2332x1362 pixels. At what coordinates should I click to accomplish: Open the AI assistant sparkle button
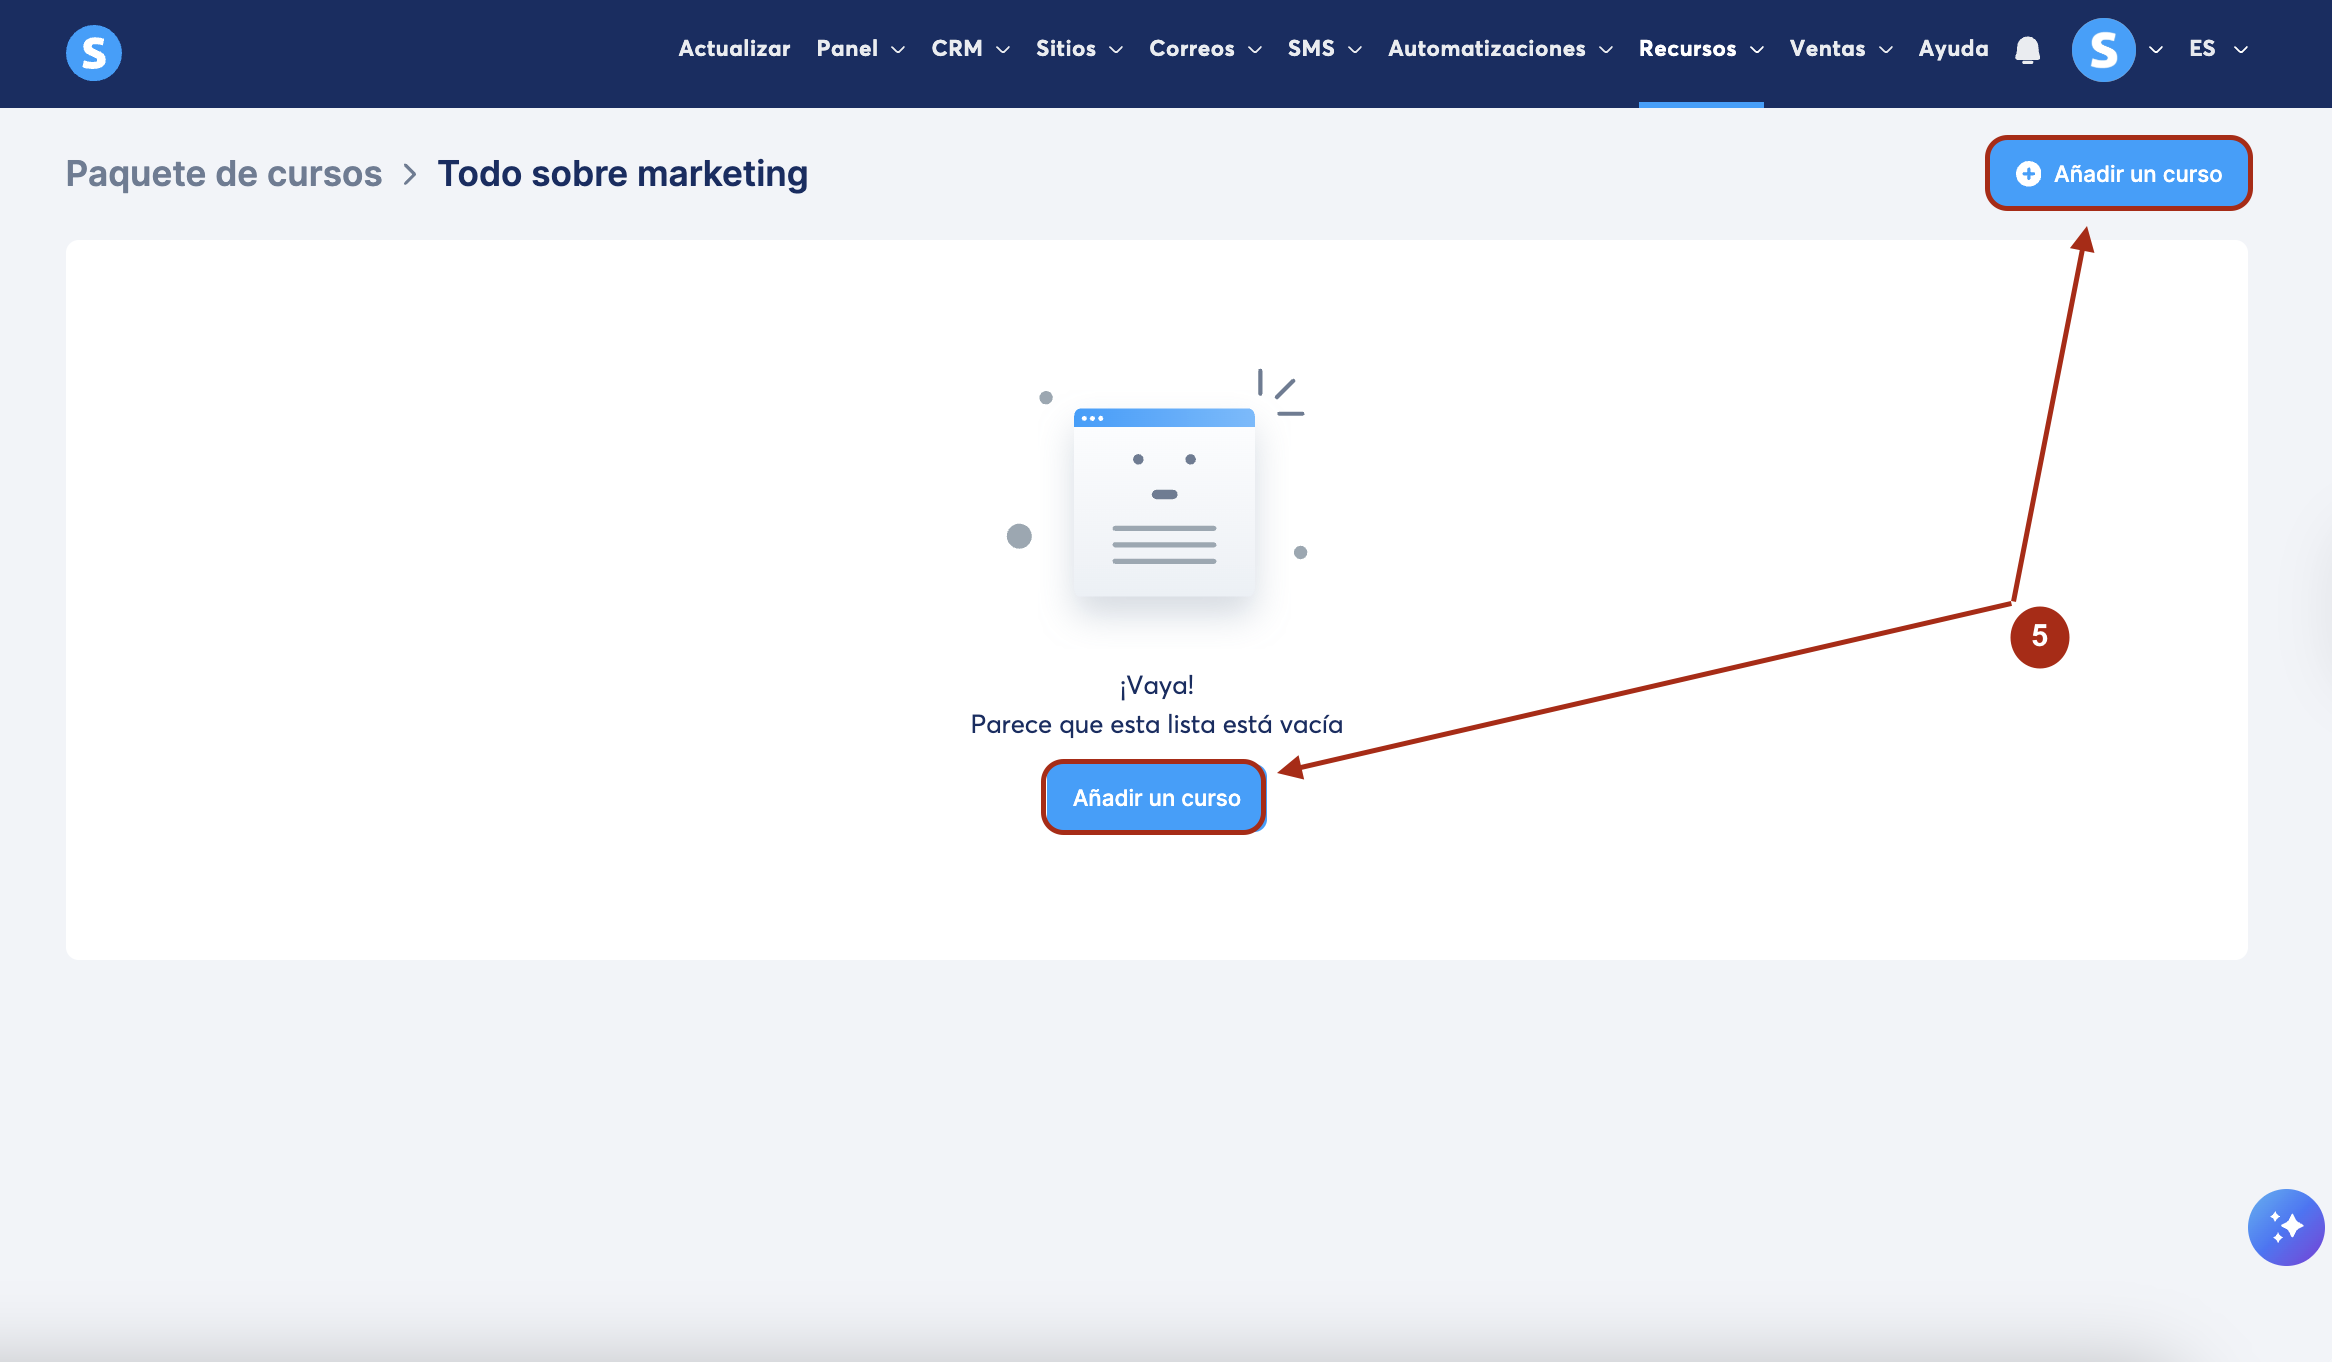click(x=2285, y=1227)
